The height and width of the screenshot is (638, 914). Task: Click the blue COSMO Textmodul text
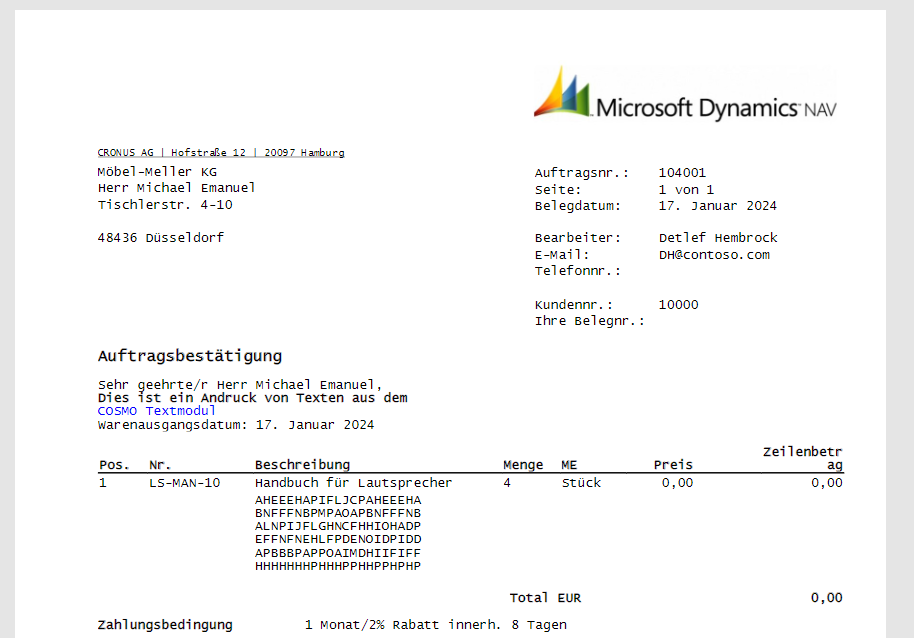pyautogui.click(x=156, y=411)
